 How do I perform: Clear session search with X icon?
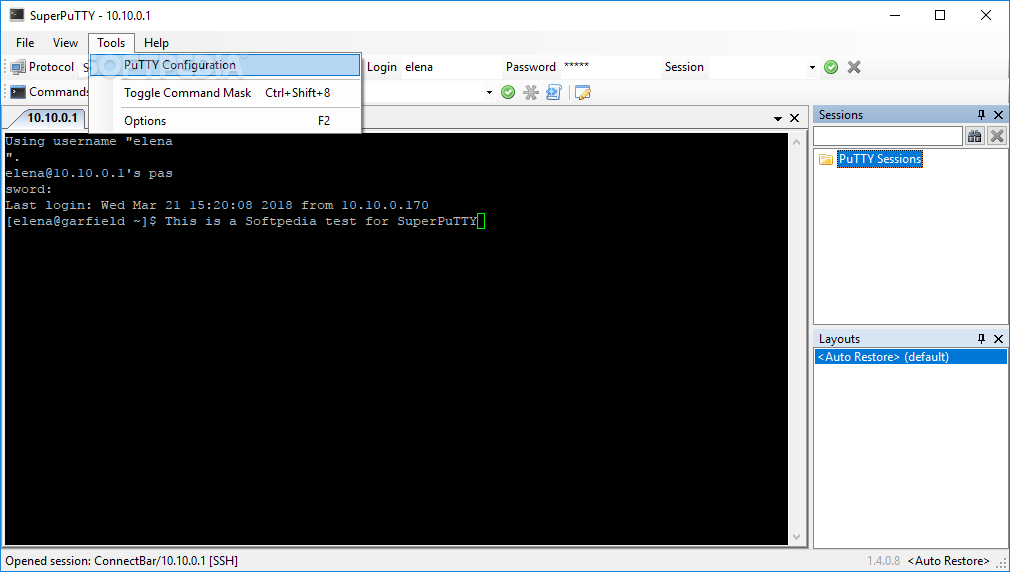pos(996,136)
